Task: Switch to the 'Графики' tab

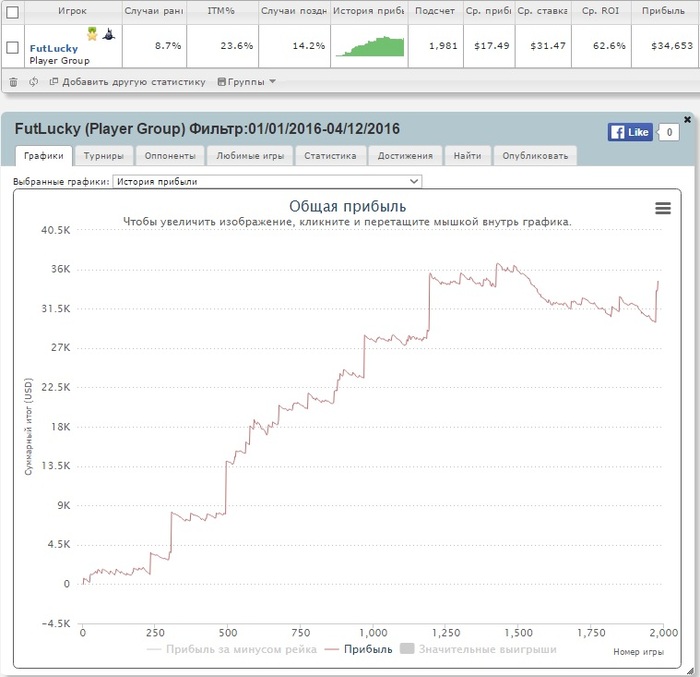Action: pos(44,156)
